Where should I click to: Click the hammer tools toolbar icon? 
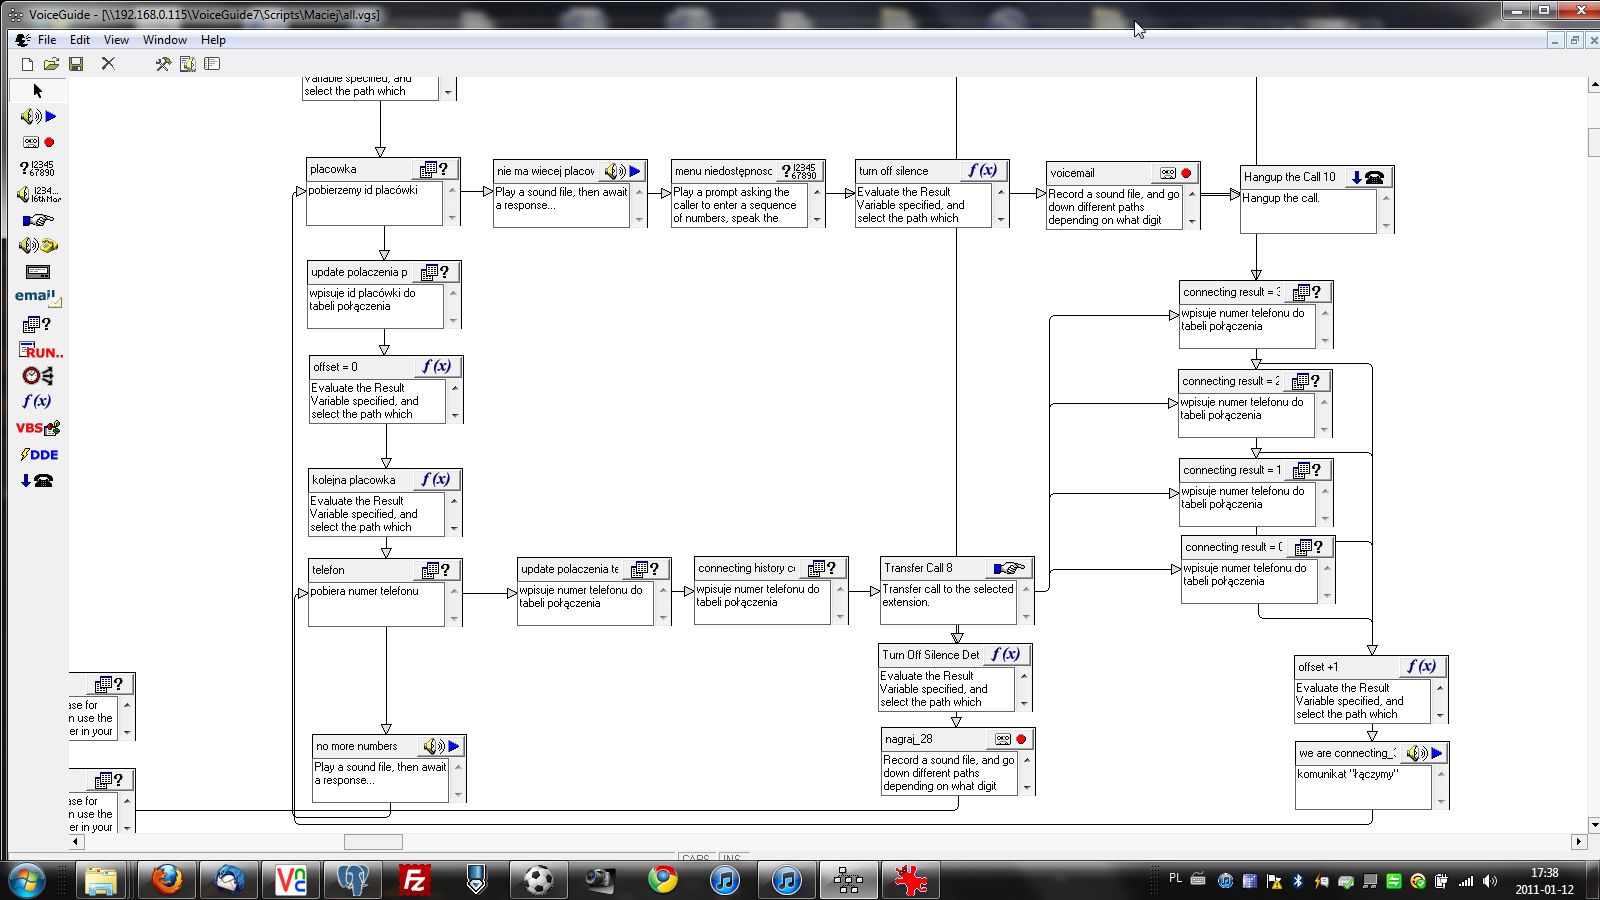(x=162, y=64)
